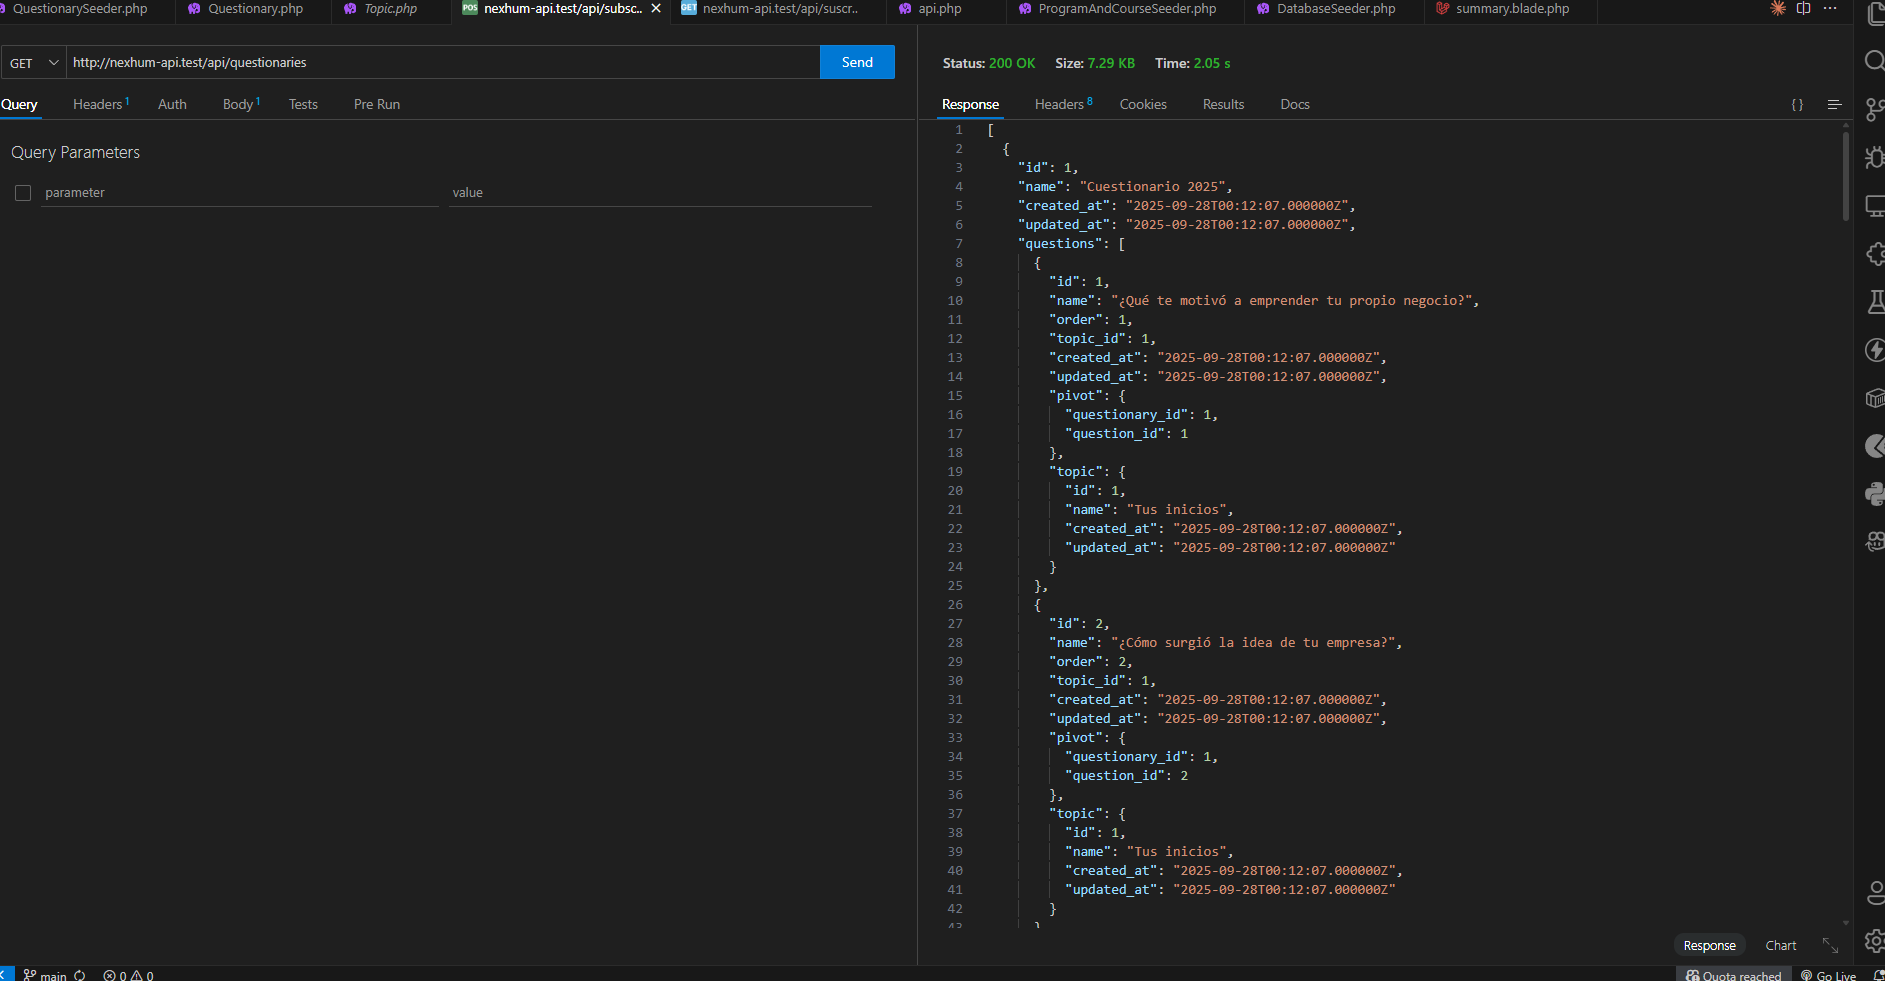Switch to the Body request tab

[238, 105]
